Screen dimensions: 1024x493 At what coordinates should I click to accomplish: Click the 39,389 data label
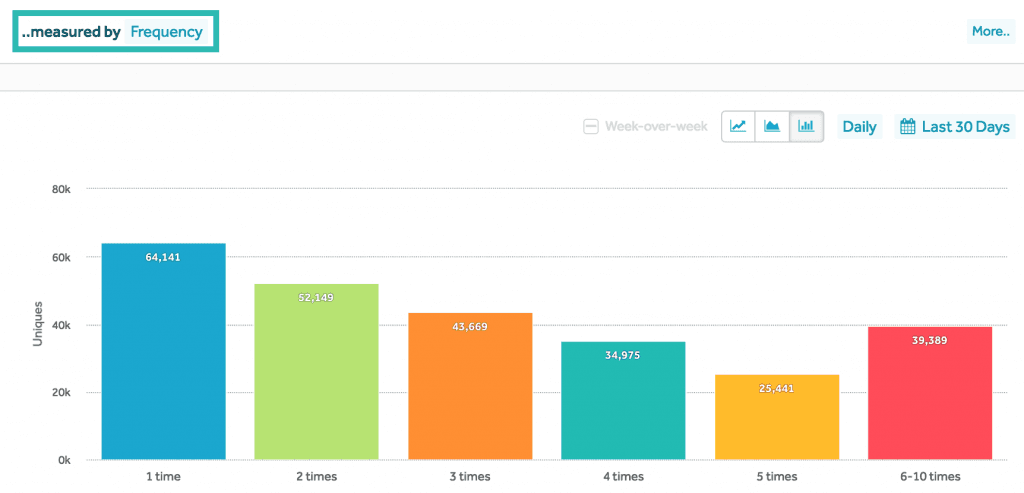[930, 341]
